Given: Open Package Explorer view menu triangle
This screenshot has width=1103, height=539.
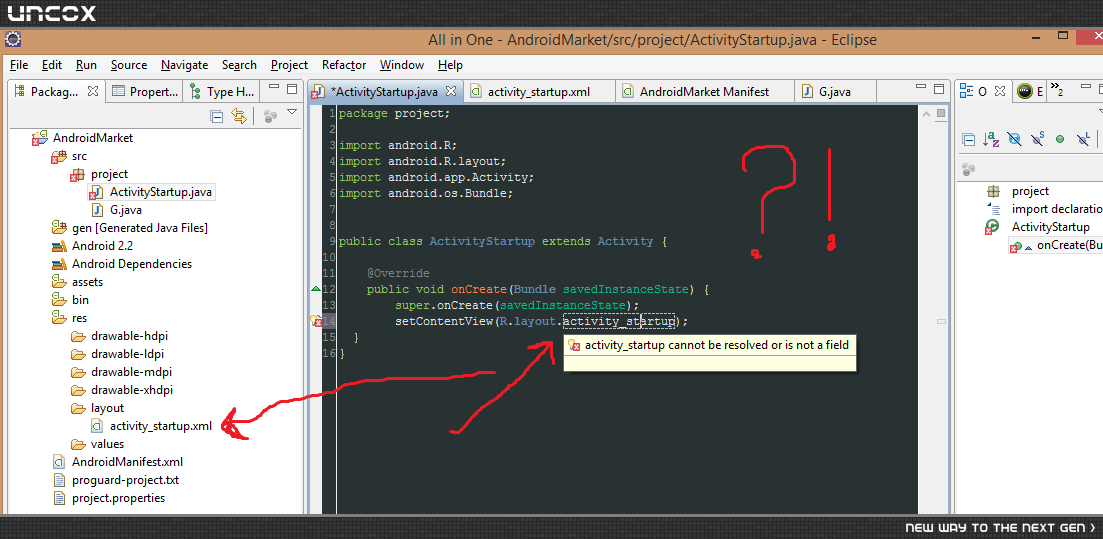Looking at the screenshot, I should (293, 112).
